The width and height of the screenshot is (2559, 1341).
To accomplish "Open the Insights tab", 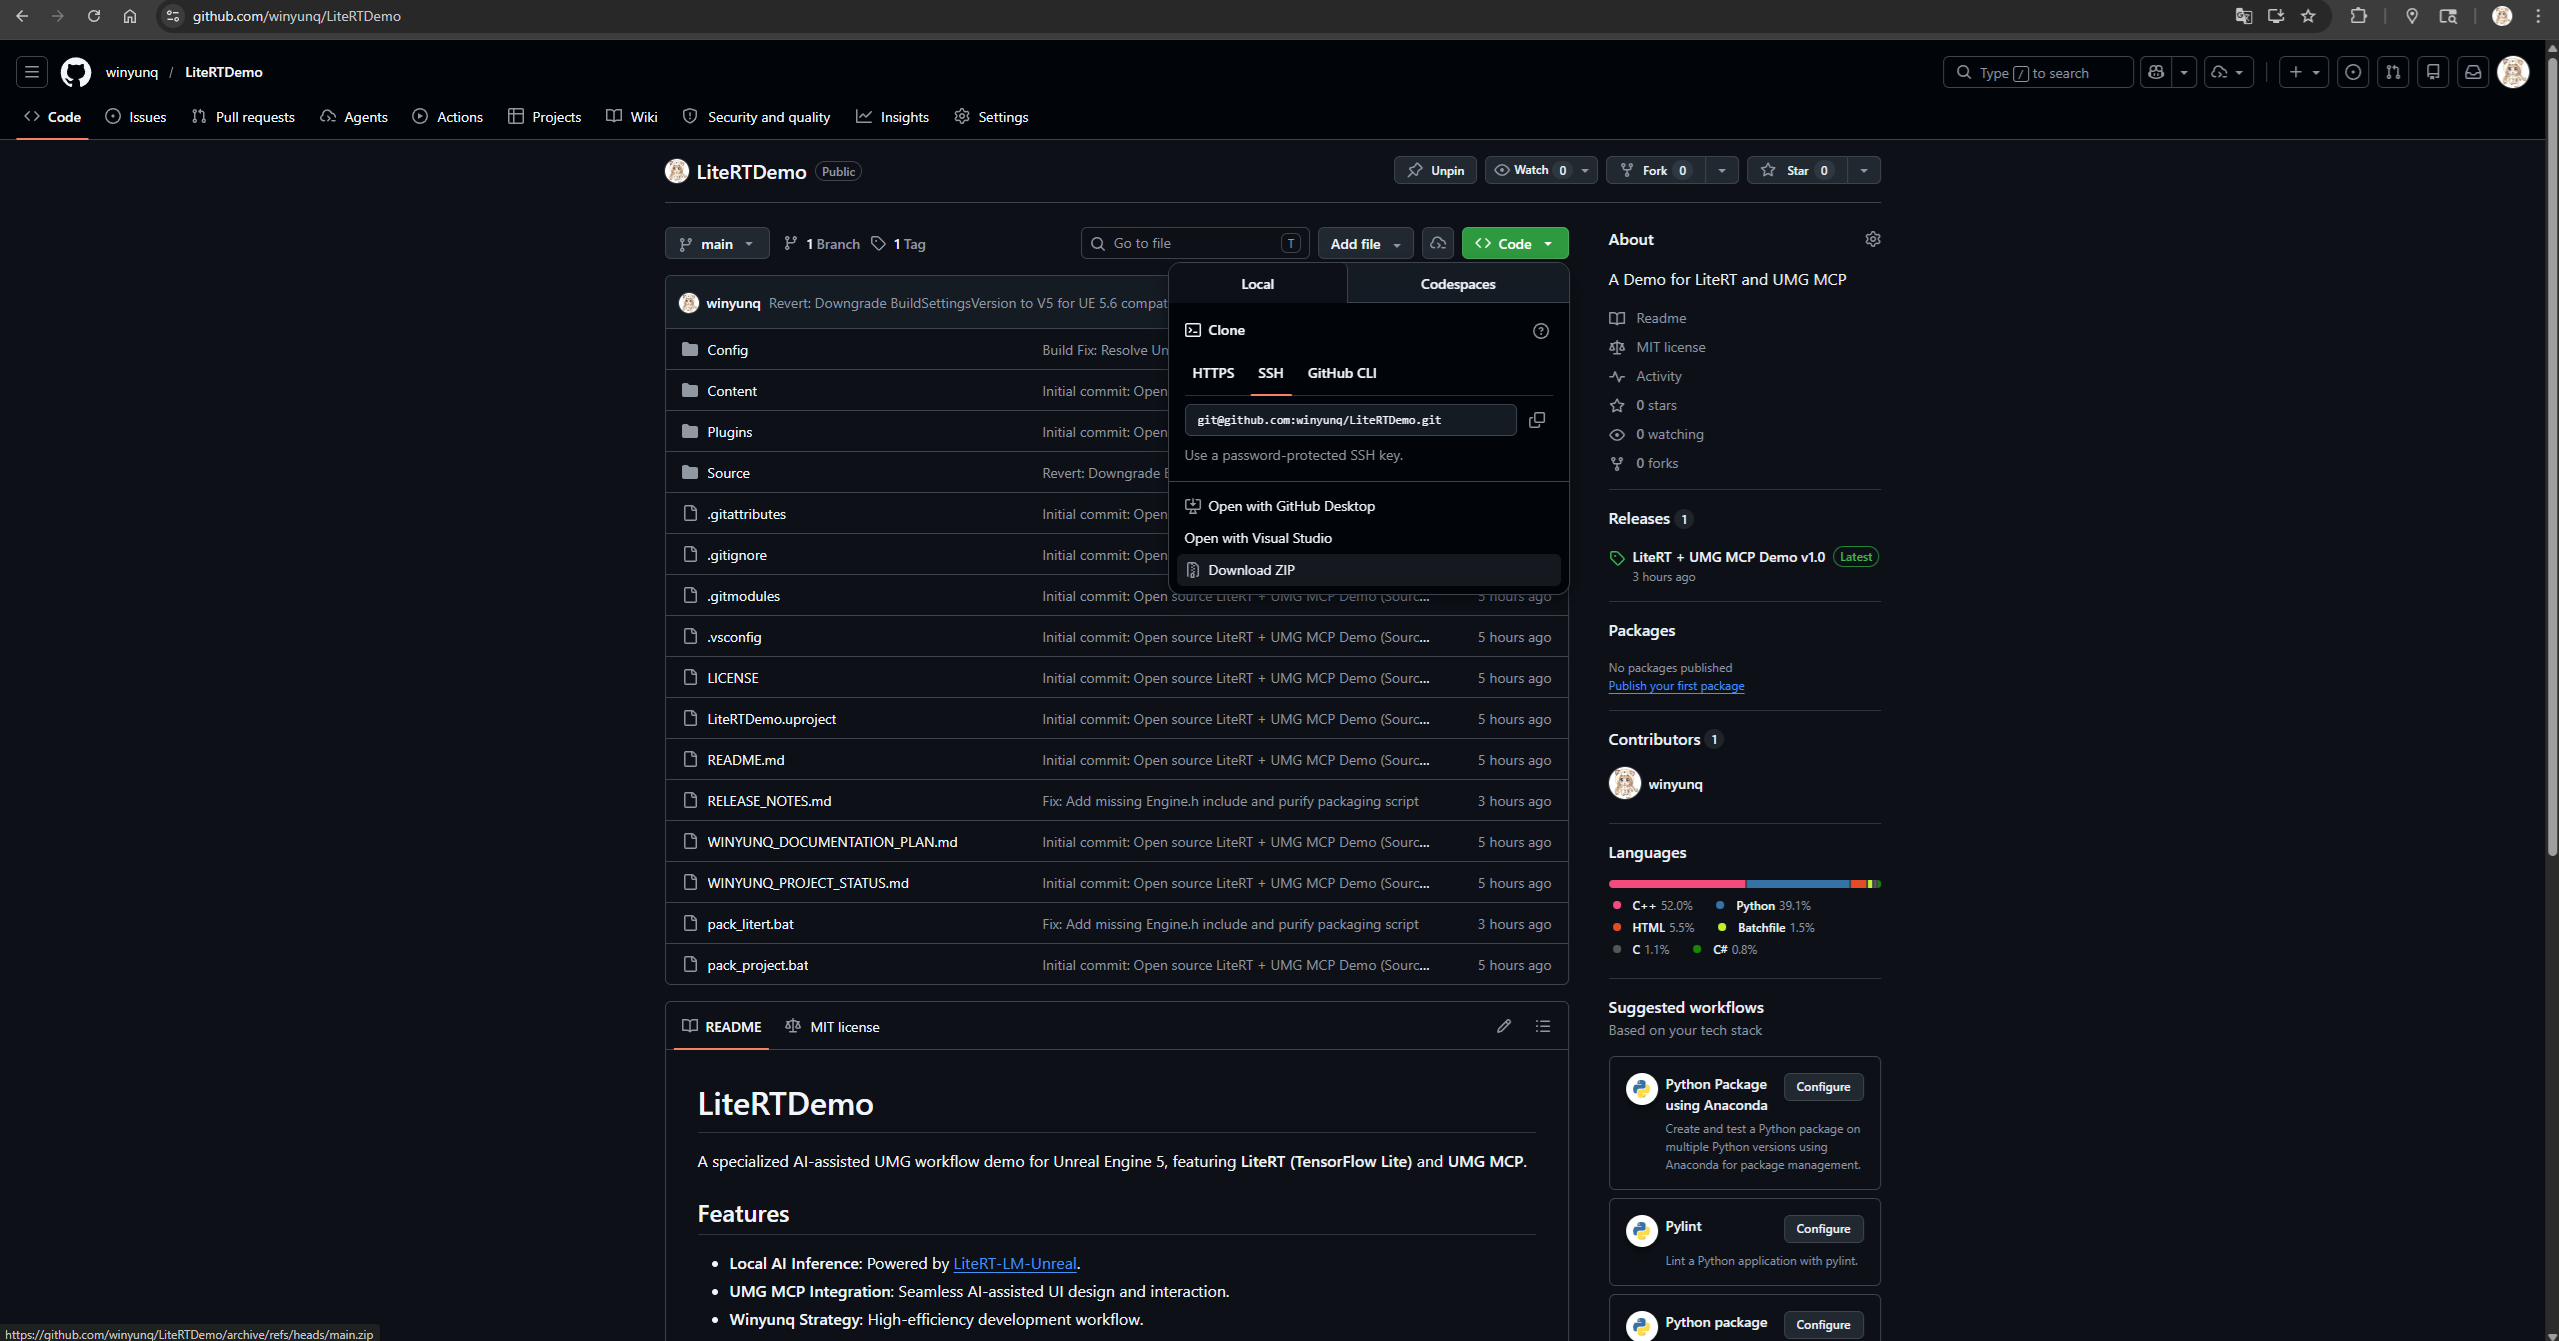I will 892,117.
